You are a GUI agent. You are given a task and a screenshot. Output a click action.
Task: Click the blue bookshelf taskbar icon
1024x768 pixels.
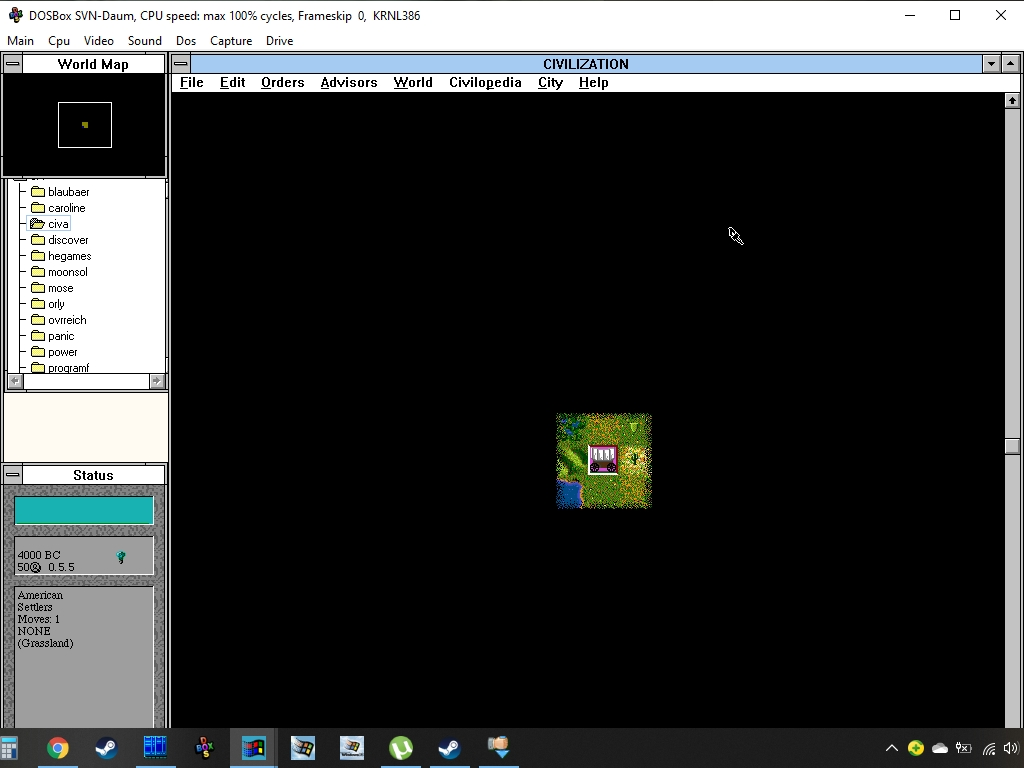coord(155,748)
